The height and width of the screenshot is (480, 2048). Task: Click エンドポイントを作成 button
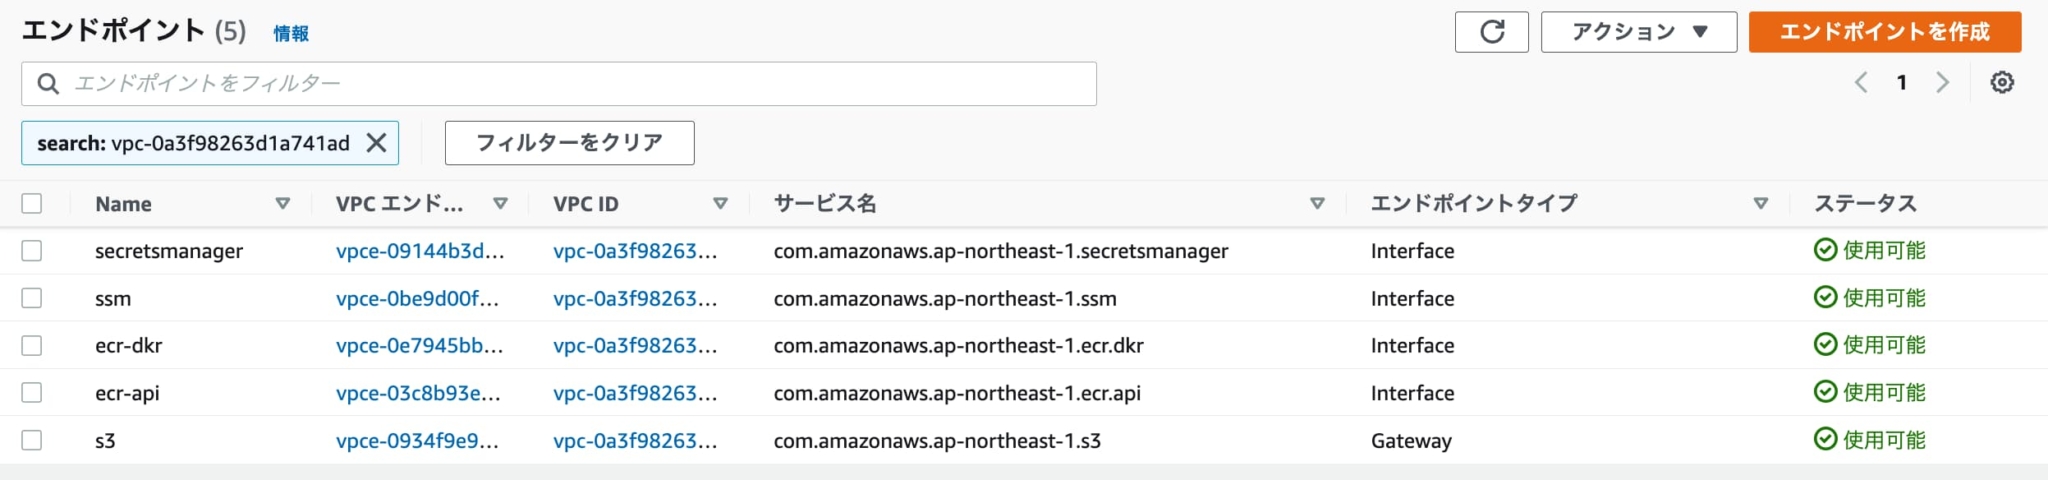pyautogui.click(x=1884, y=32)
